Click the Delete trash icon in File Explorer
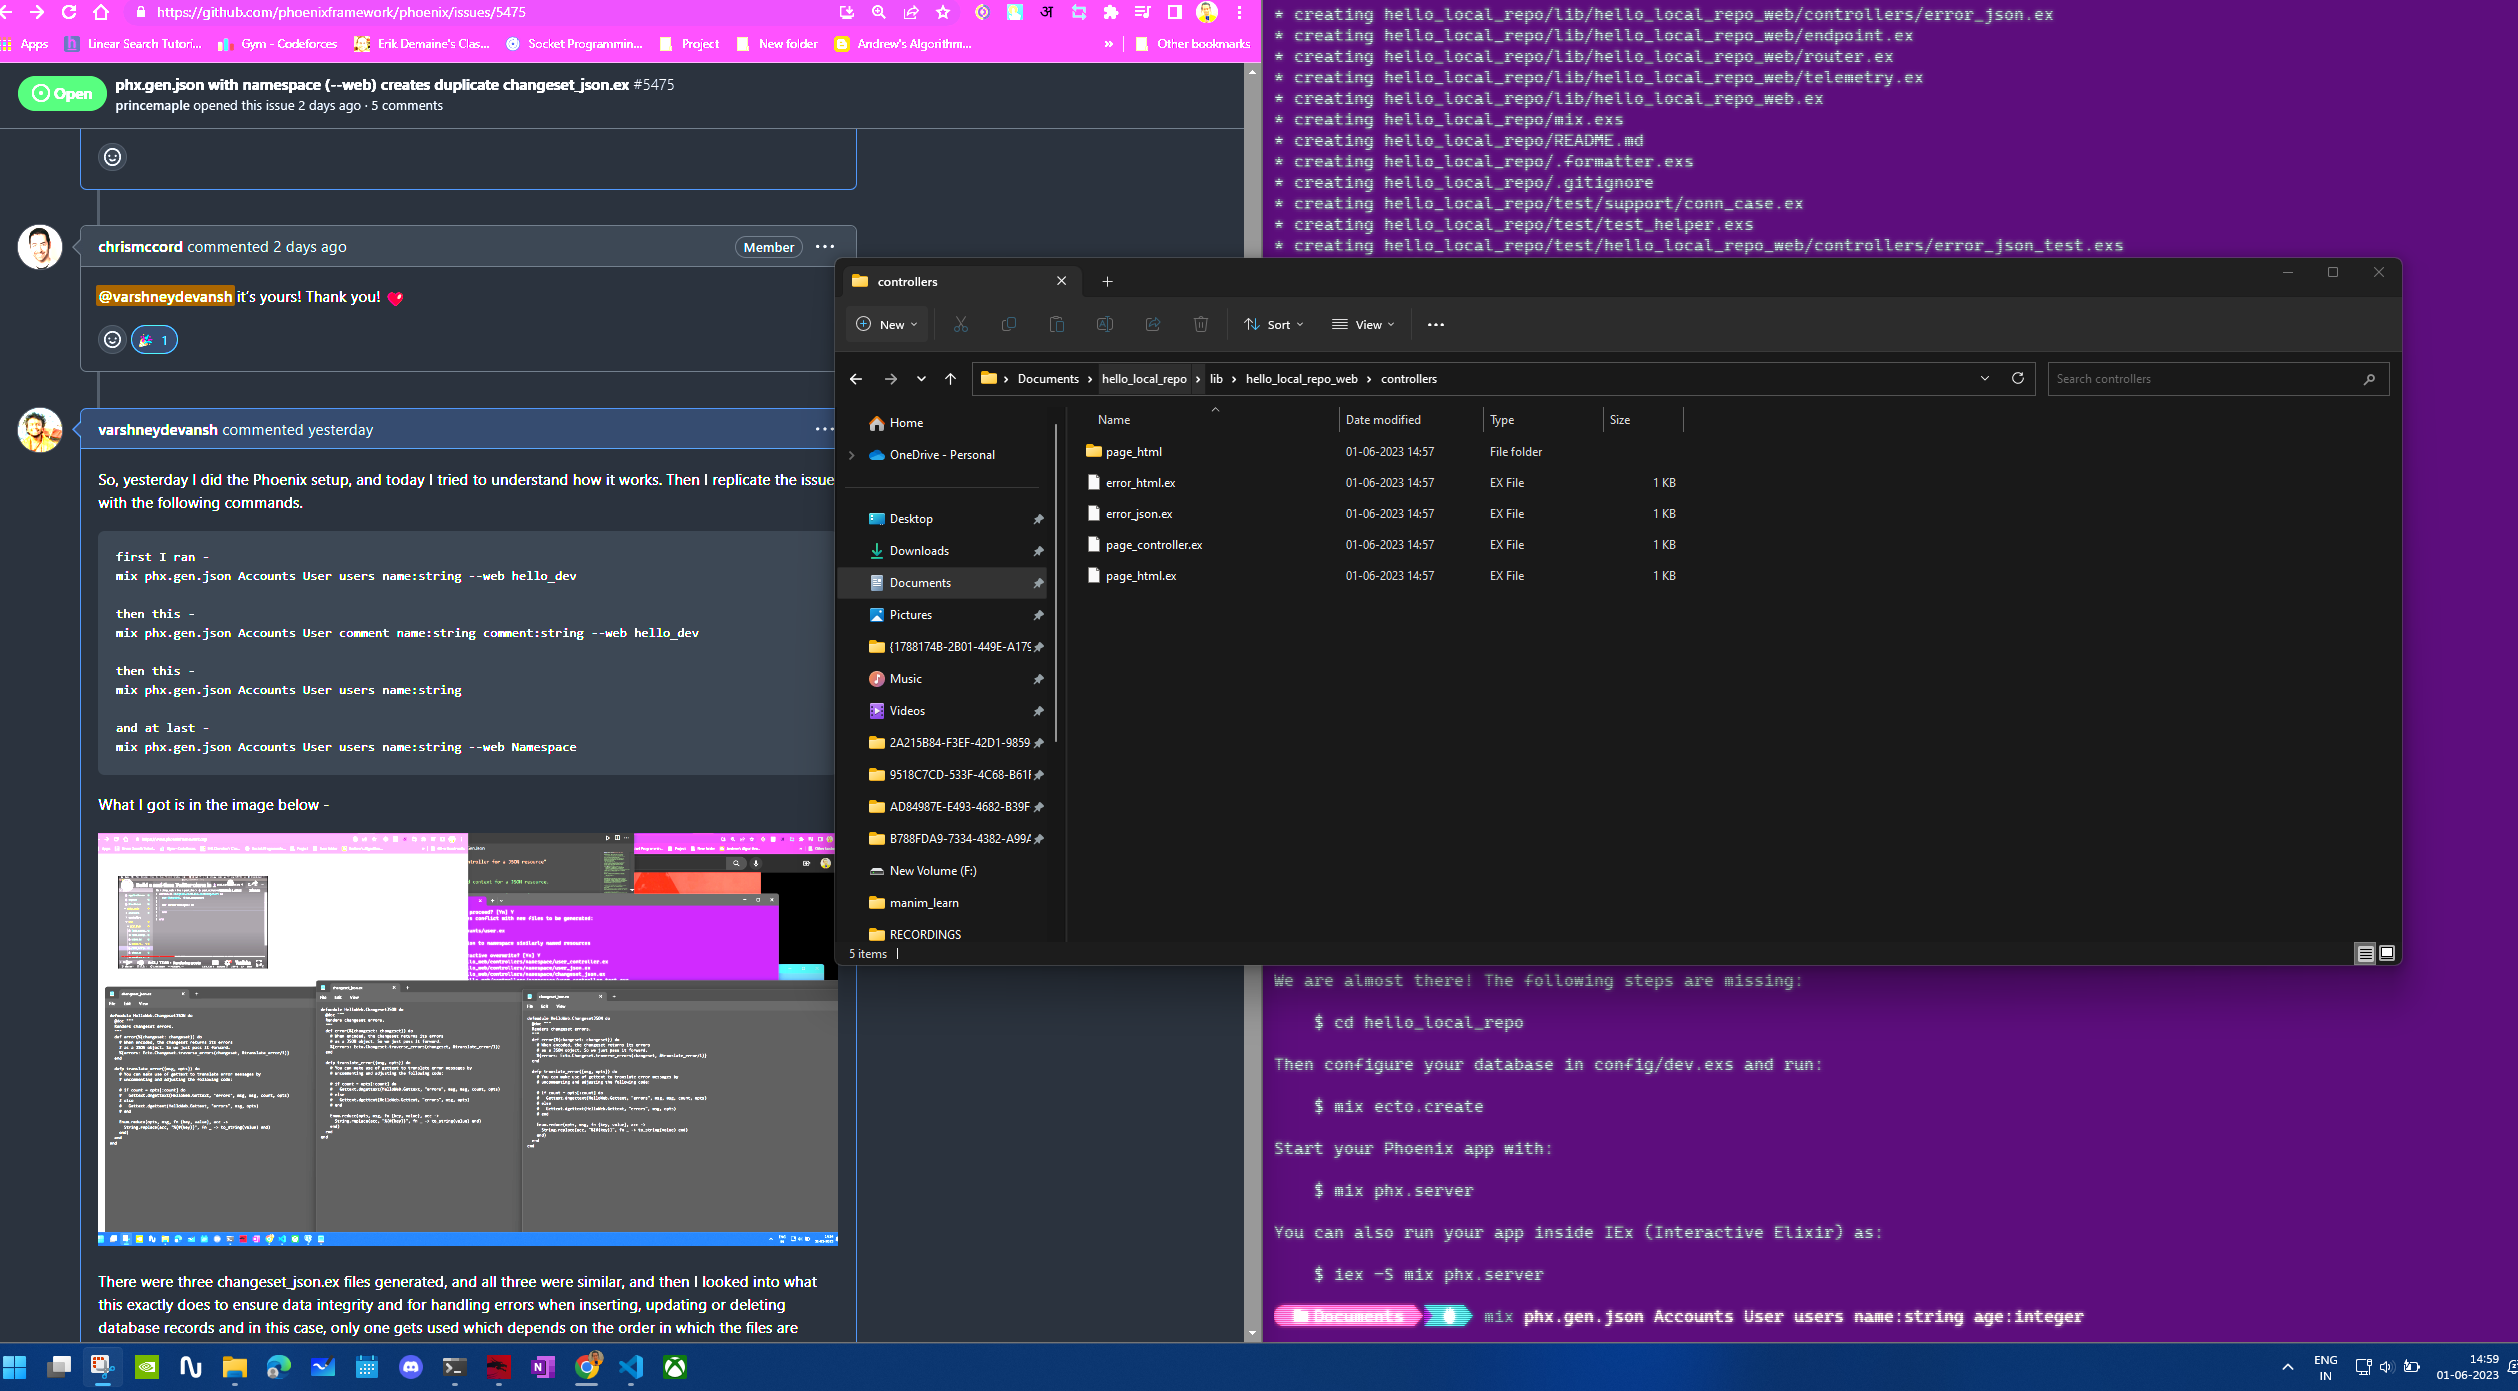2518x1391 pixels. (x=1200, y=324)
